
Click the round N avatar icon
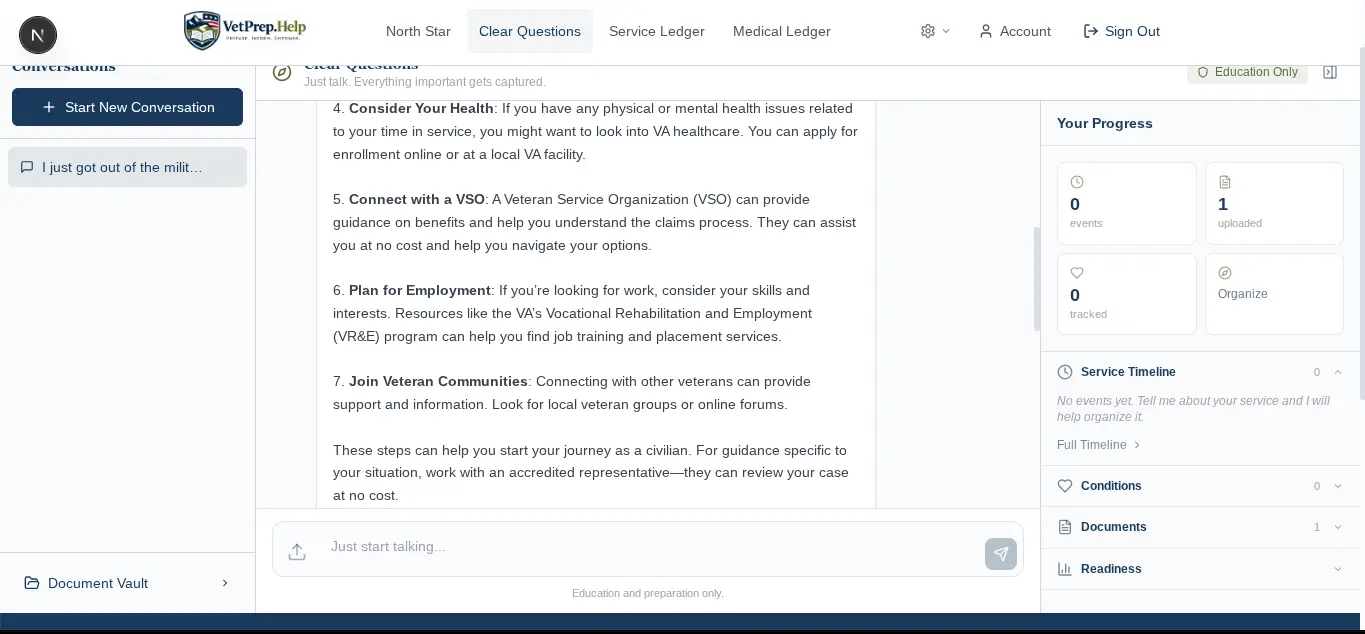tap(38, 36)
